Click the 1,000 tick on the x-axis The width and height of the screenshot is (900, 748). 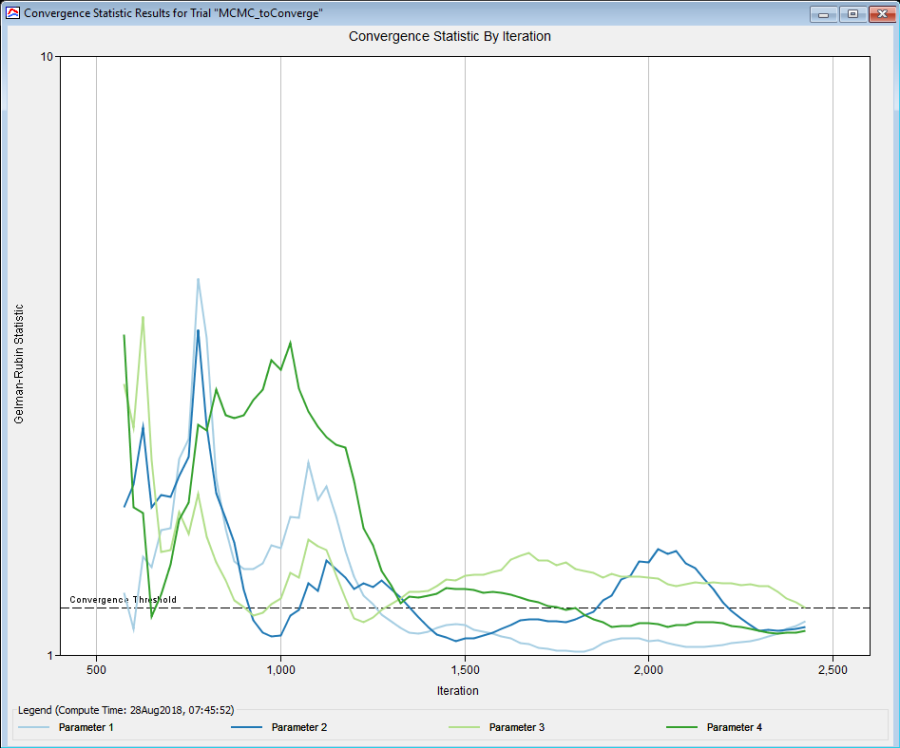click(x=280, y=669)
